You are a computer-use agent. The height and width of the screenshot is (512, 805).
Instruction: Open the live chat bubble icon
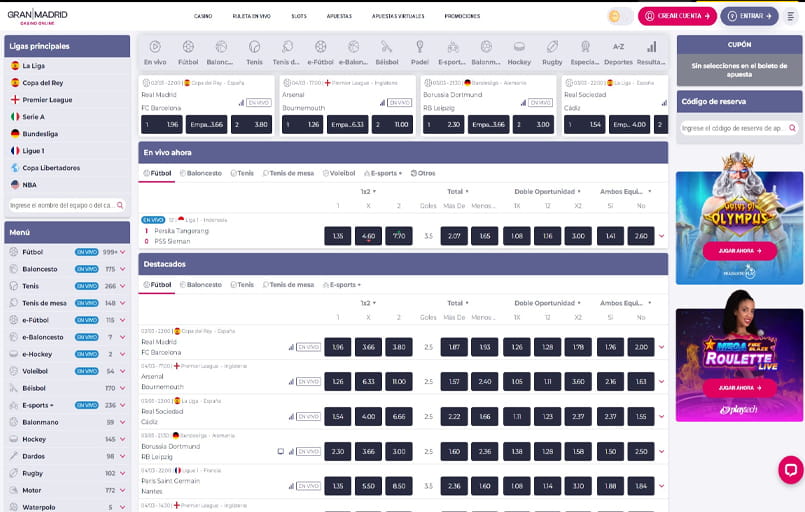coord(791,469)
